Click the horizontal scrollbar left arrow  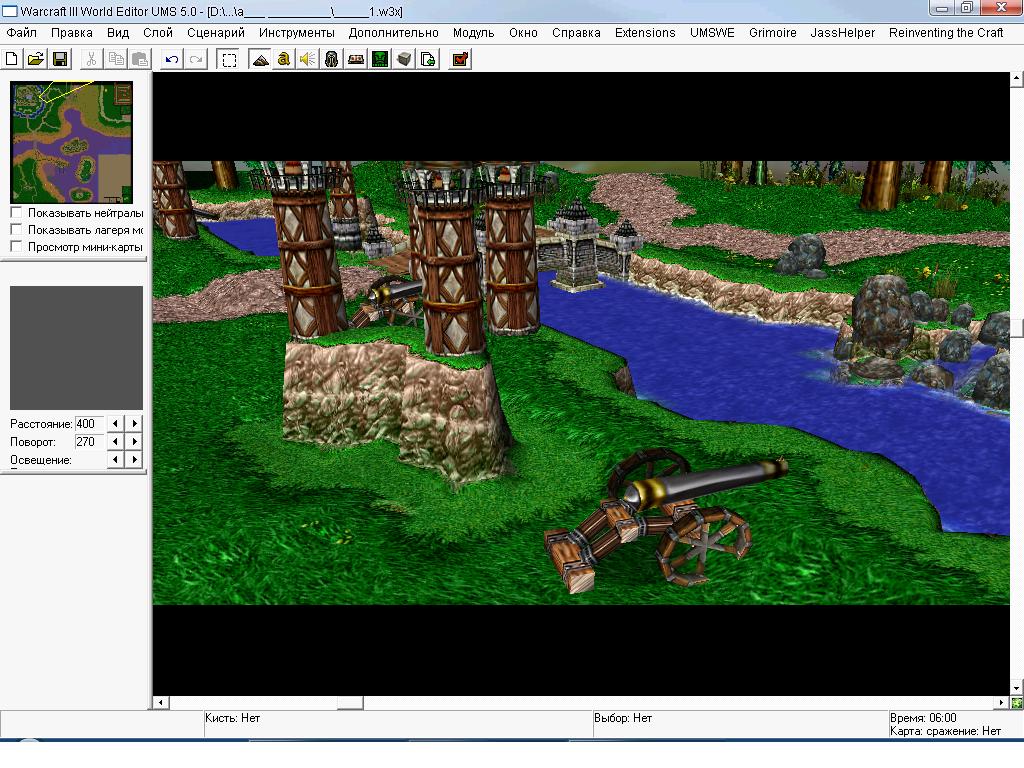[x=161, y=703]
